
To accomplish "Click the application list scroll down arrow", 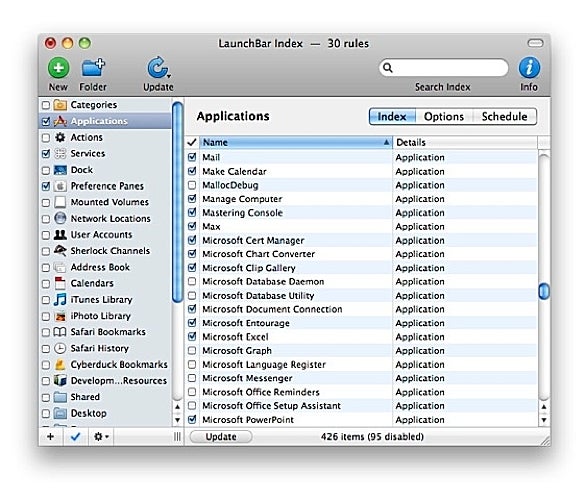I will tap(544, 419).
